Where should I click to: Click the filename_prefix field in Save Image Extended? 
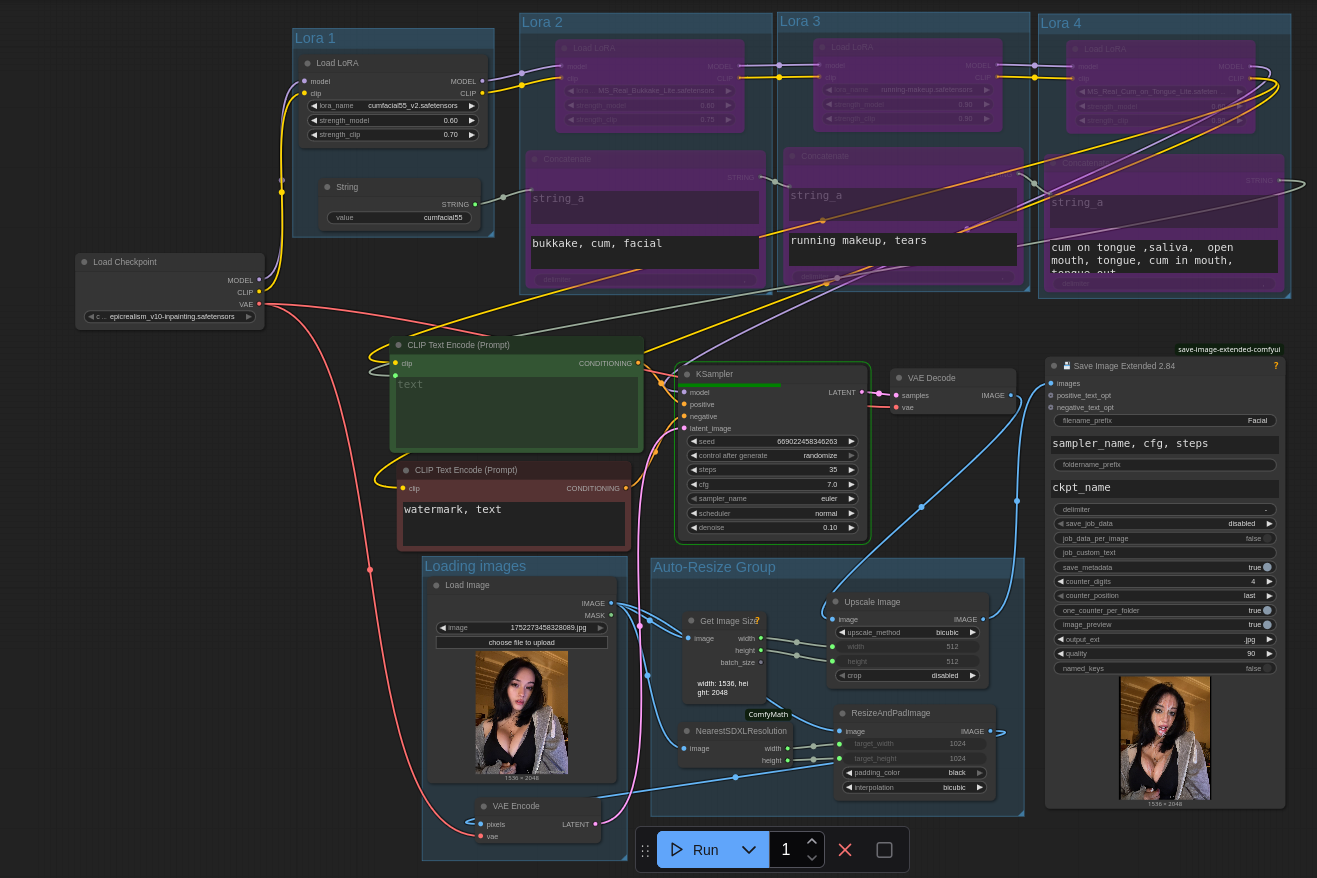tap(1165, 421)
